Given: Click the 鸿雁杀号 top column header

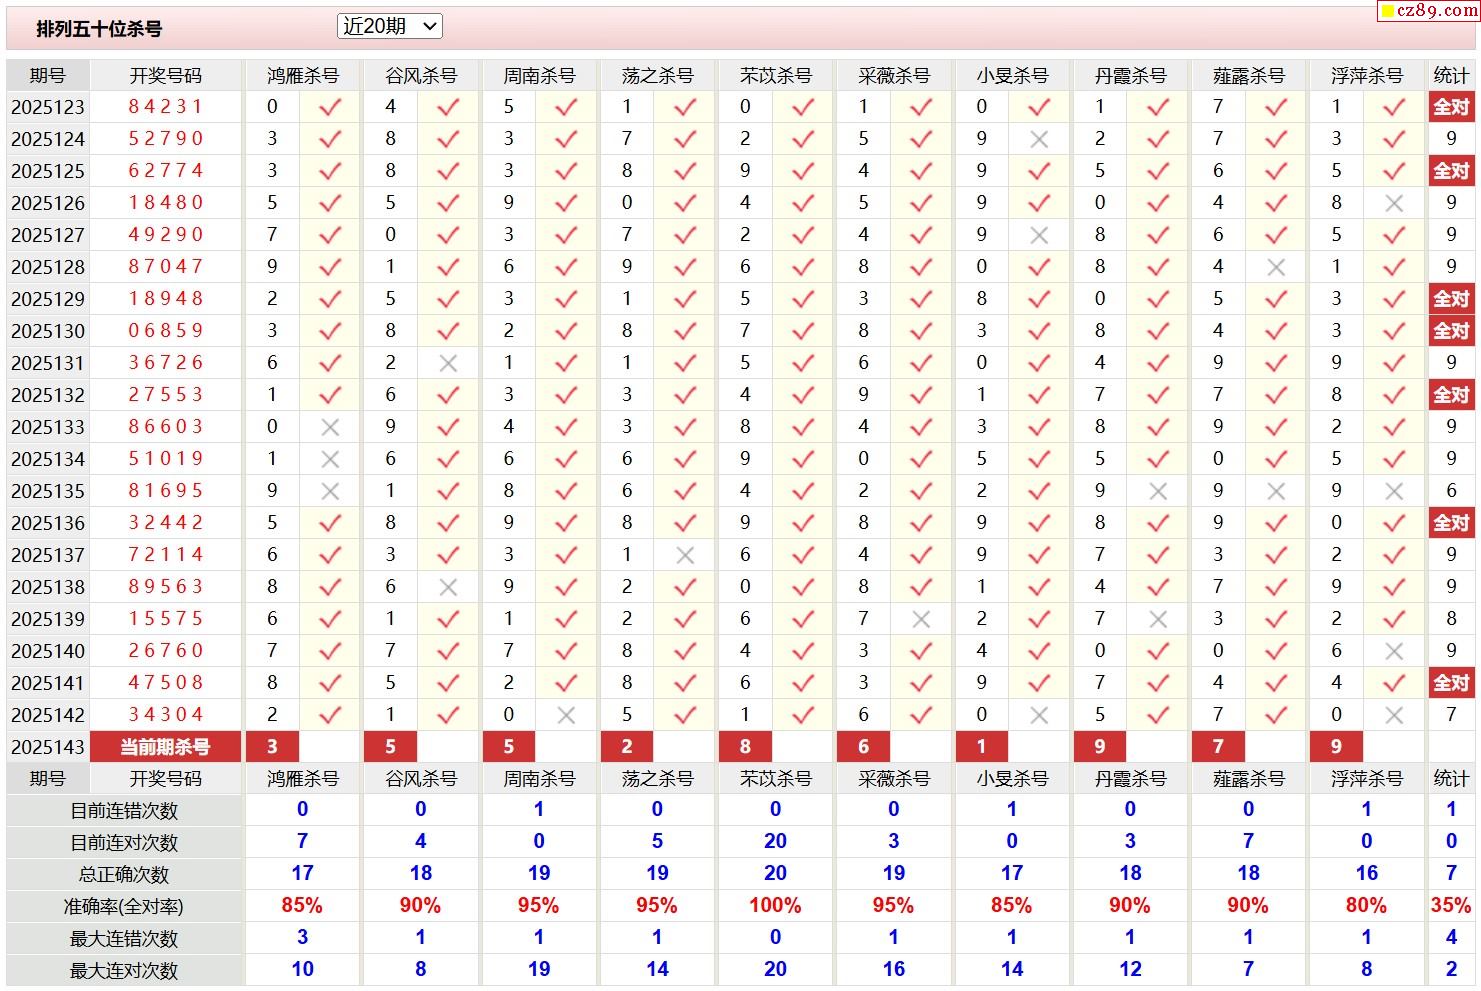Looking at the screenshot, I should click(x=302, y=76).
